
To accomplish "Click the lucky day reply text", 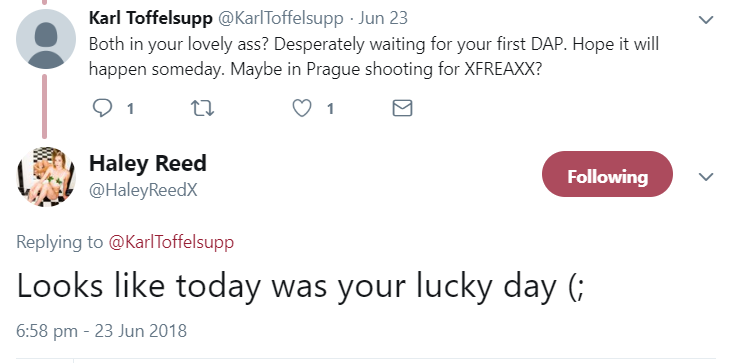I will [x=300, y=286].
